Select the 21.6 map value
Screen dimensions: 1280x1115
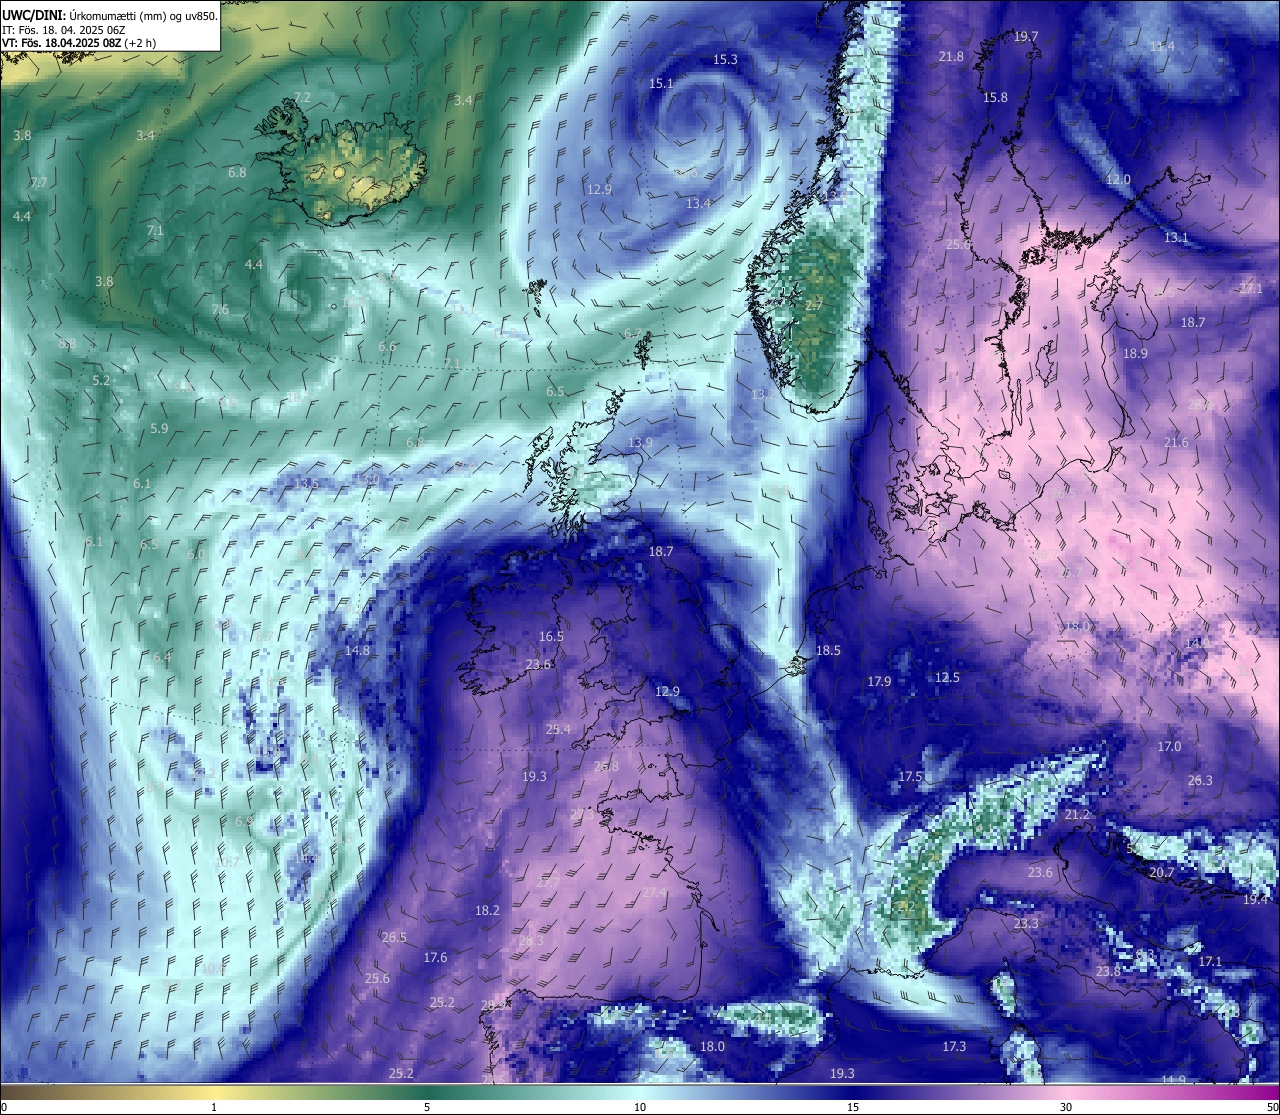(1176, 442)
